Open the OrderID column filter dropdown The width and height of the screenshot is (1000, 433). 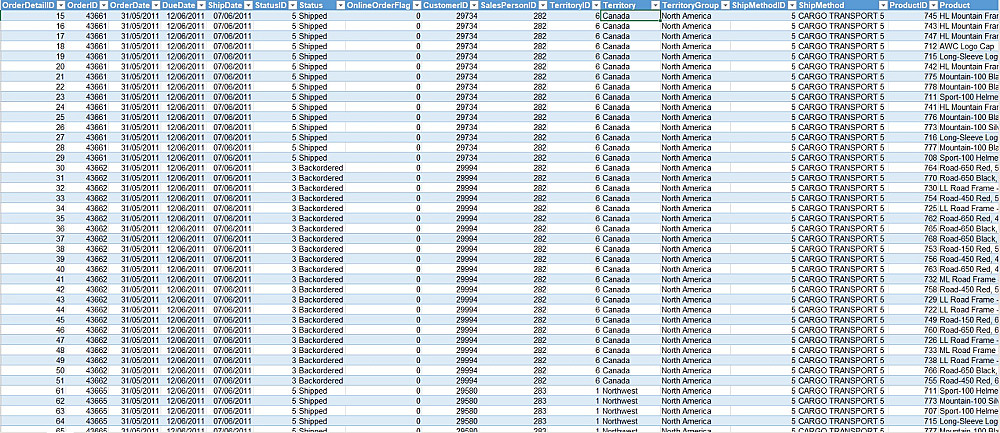[x=103, y=4]
